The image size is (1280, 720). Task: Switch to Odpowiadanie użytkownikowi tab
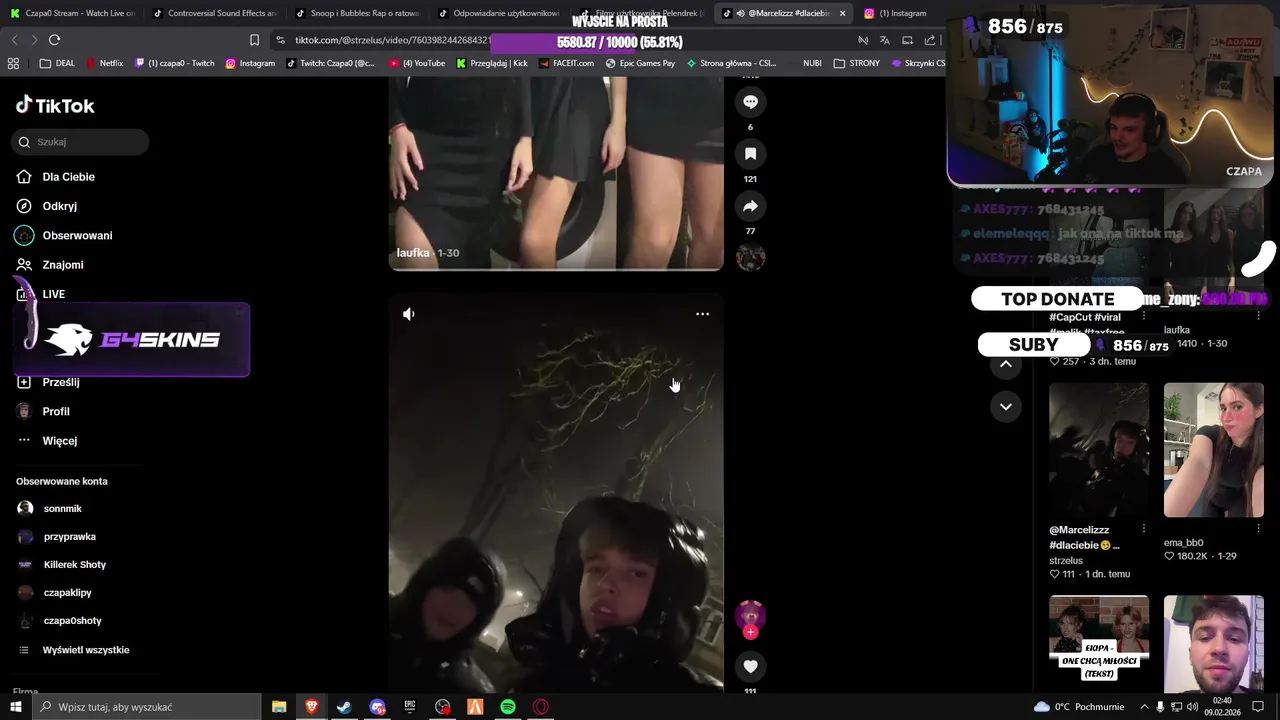pos(498,13)
